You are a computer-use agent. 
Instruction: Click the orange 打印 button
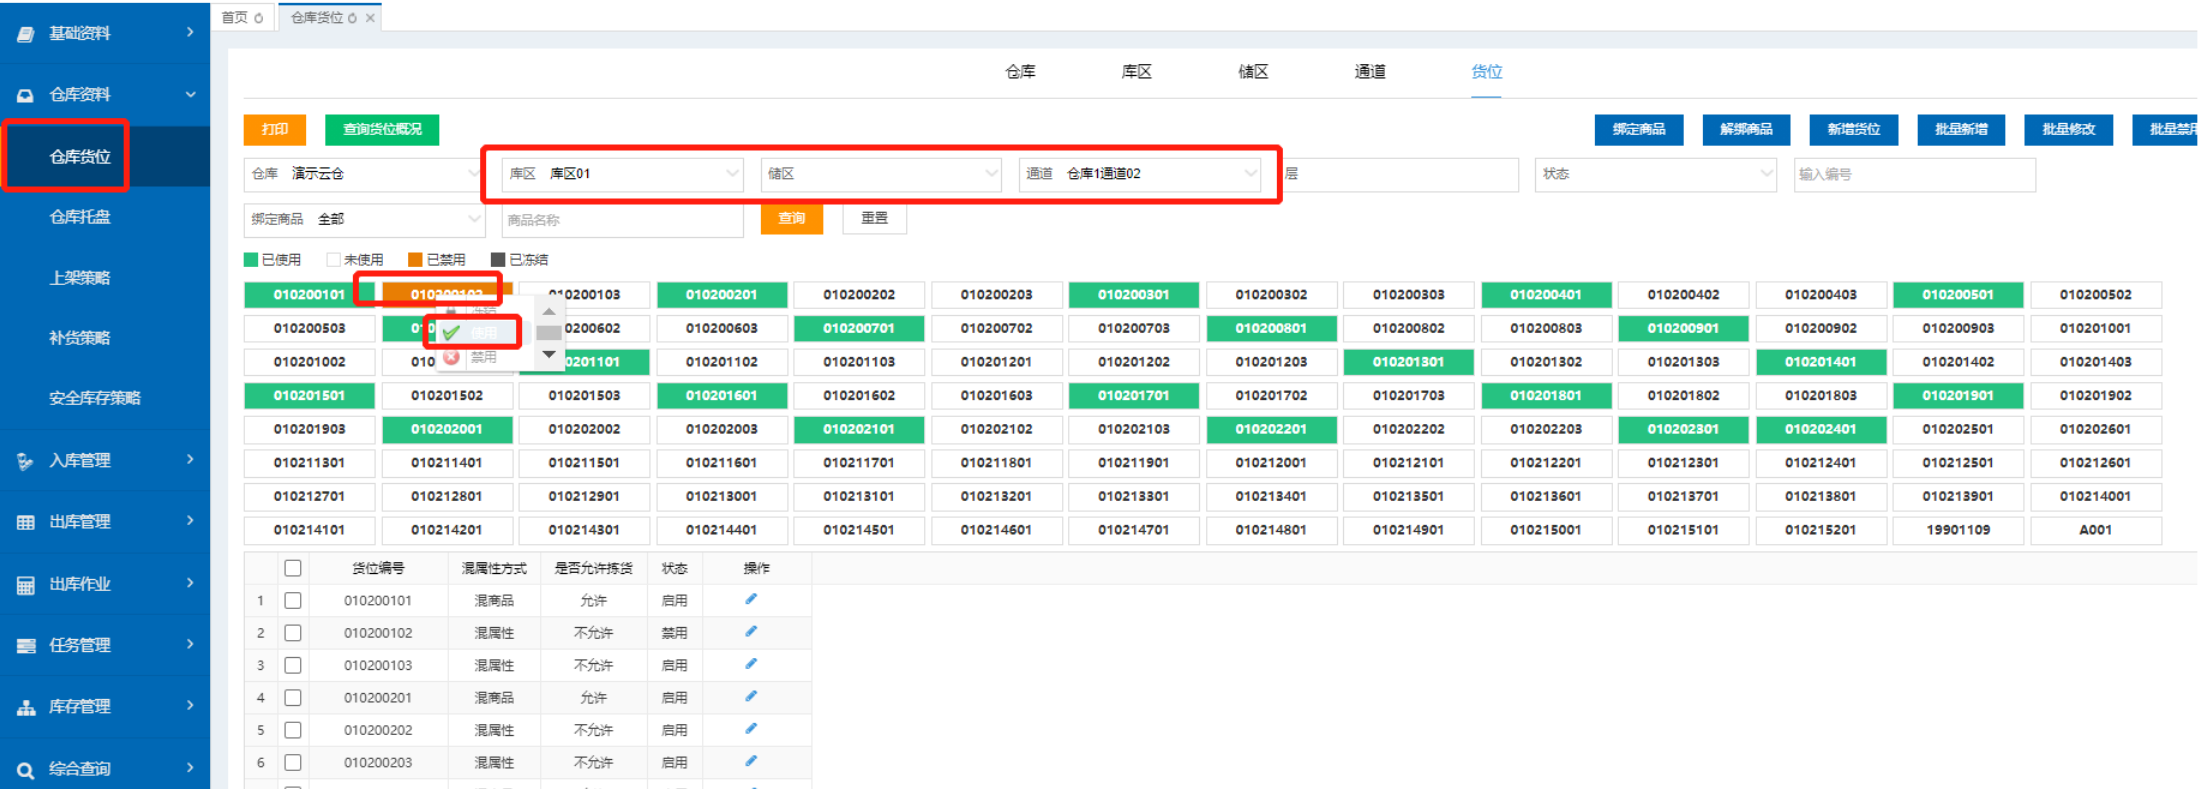coord(275,130)
